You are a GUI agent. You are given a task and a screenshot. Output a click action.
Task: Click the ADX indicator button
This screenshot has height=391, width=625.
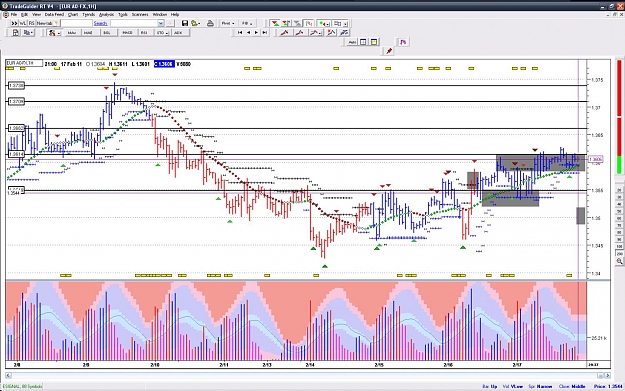point(178,33)
